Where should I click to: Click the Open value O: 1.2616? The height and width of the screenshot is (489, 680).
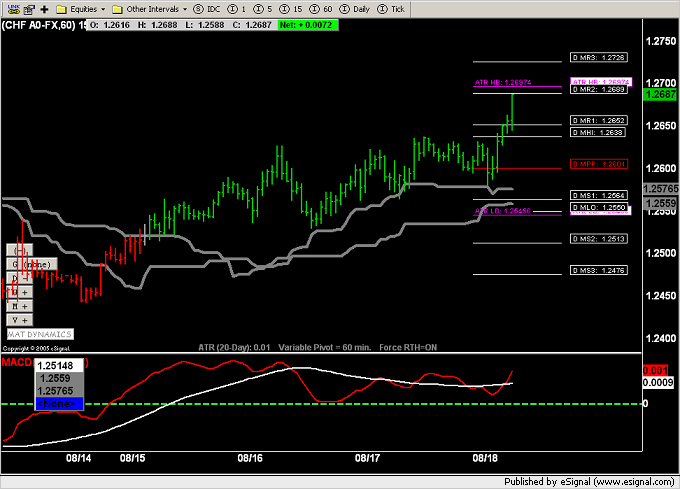click(110, 25)
